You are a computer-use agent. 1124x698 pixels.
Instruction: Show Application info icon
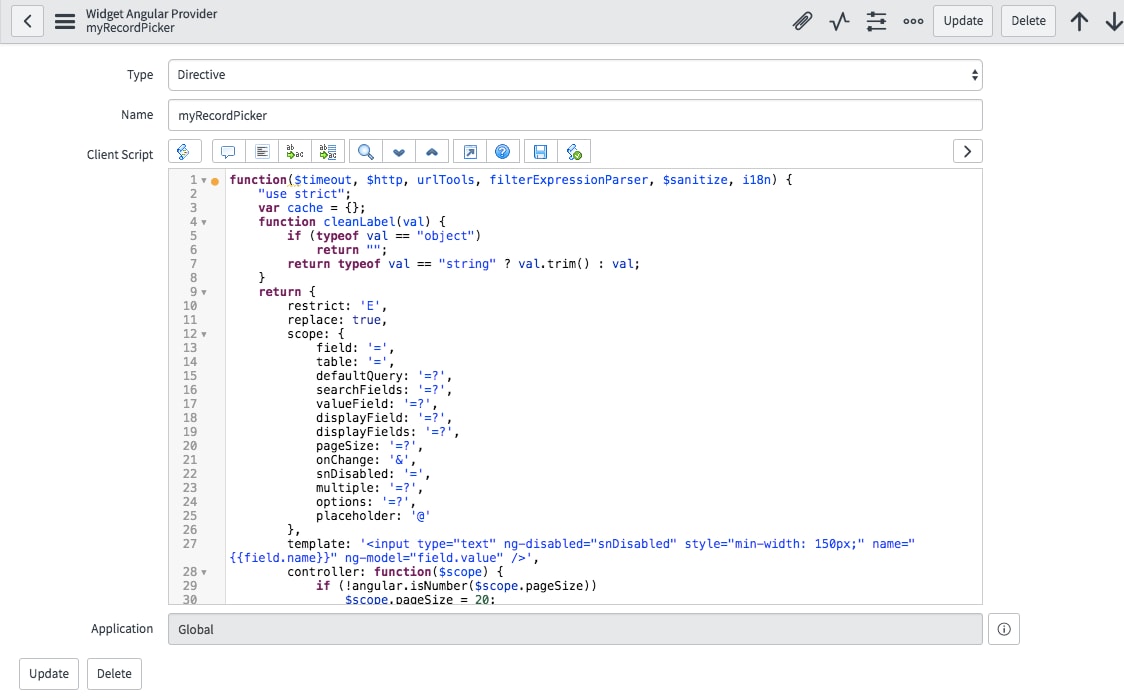pyautogui.click(x=1004, y=629)
